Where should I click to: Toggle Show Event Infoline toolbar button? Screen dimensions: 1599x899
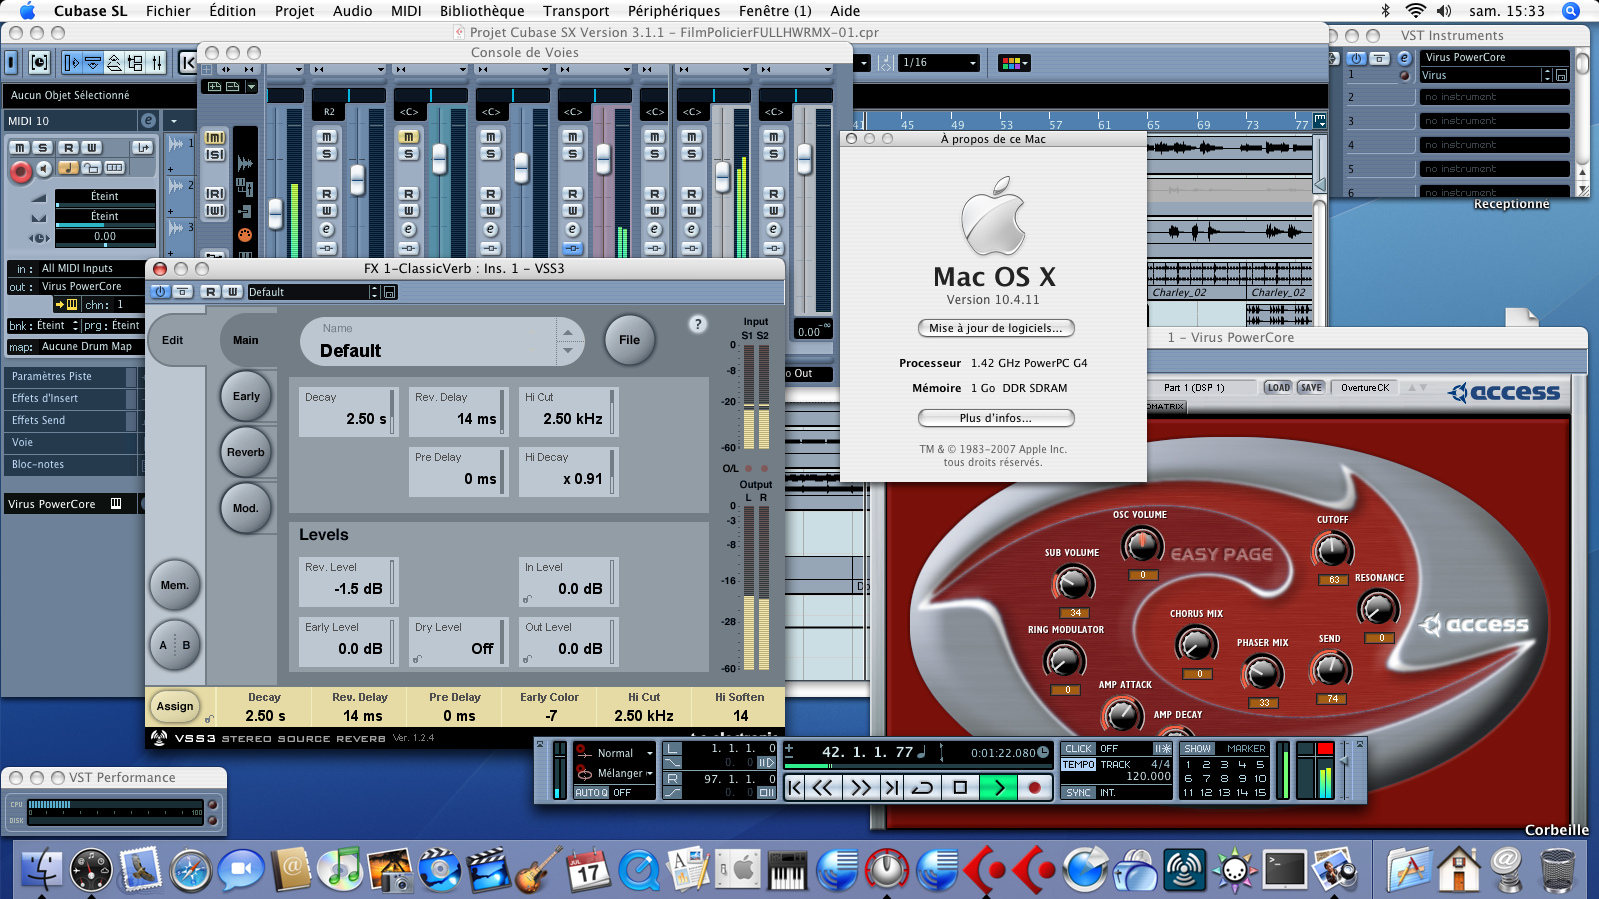pyautogui.click(x=93, y=63)
